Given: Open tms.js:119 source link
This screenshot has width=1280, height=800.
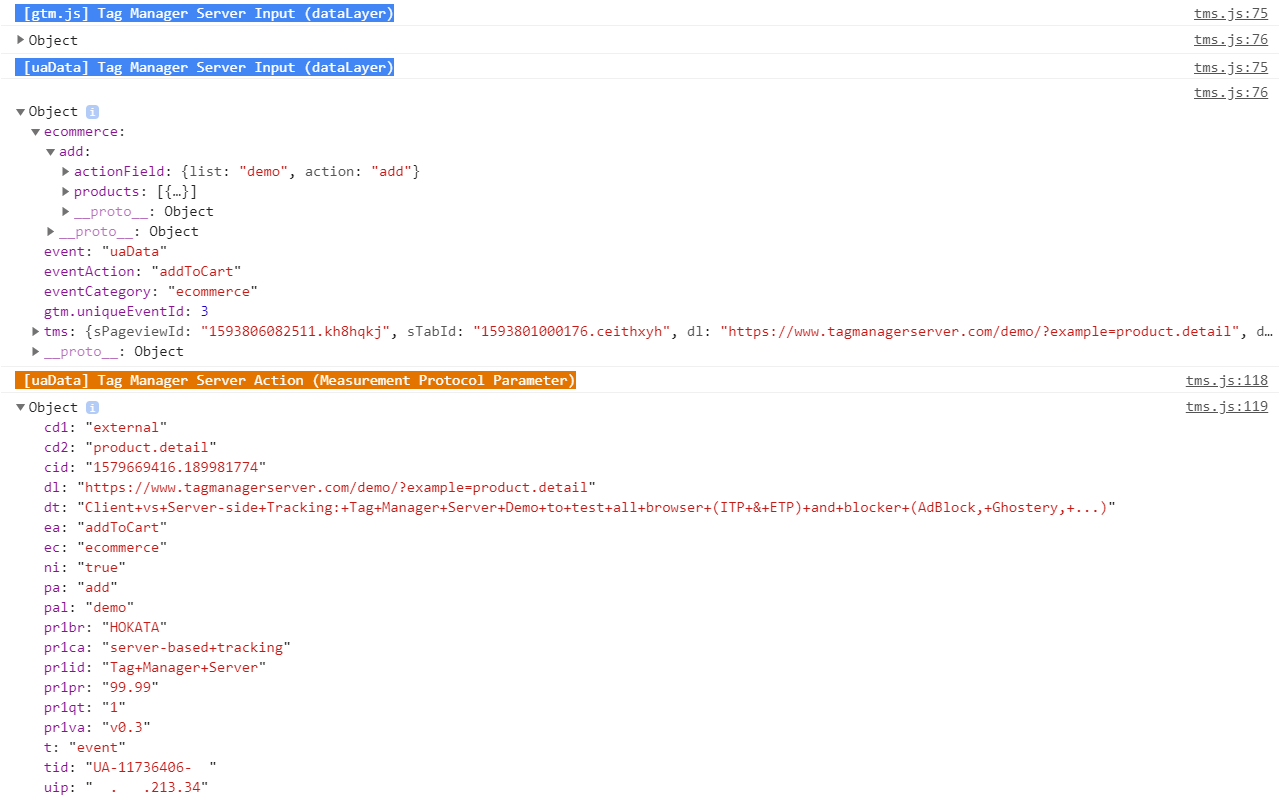Looking at the screenshot, I should (x=1226, y=406).
